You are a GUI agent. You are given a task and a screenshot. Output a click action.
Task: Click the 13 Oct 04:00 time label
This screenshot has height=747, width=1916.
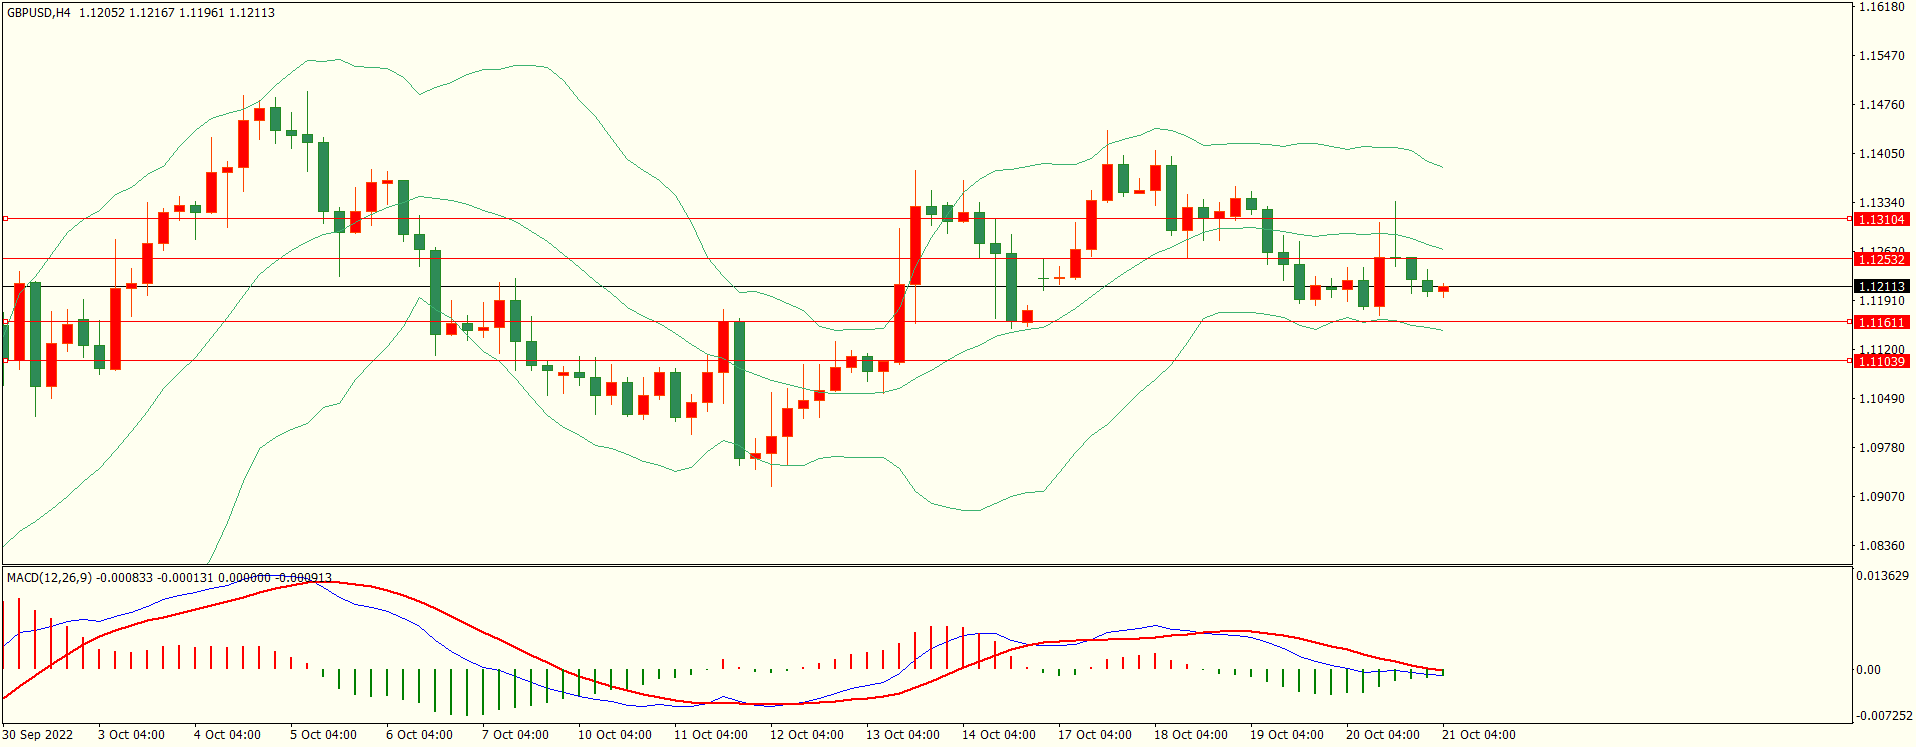coord(902,735)
